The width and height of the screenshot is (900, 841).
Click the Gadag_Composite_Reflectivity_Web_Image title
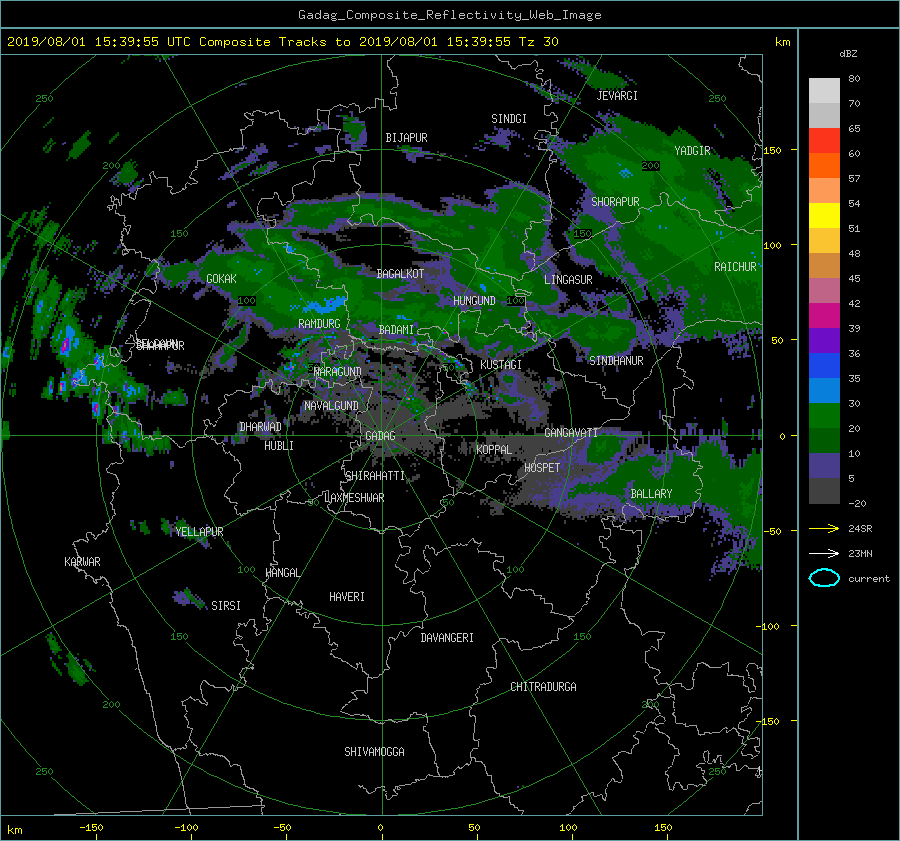(x=449, y=15)
